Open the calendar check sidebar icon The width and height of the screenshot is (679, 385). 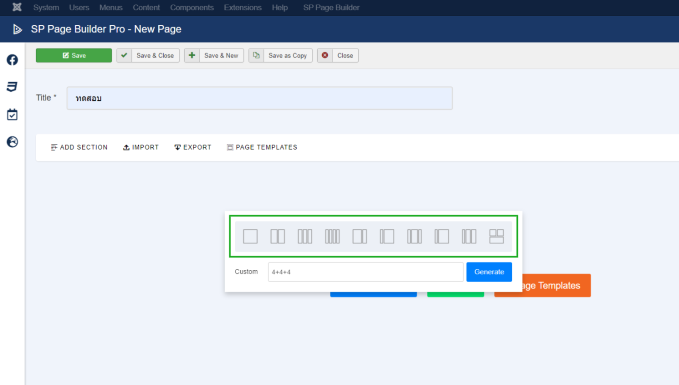coord(12,115)
